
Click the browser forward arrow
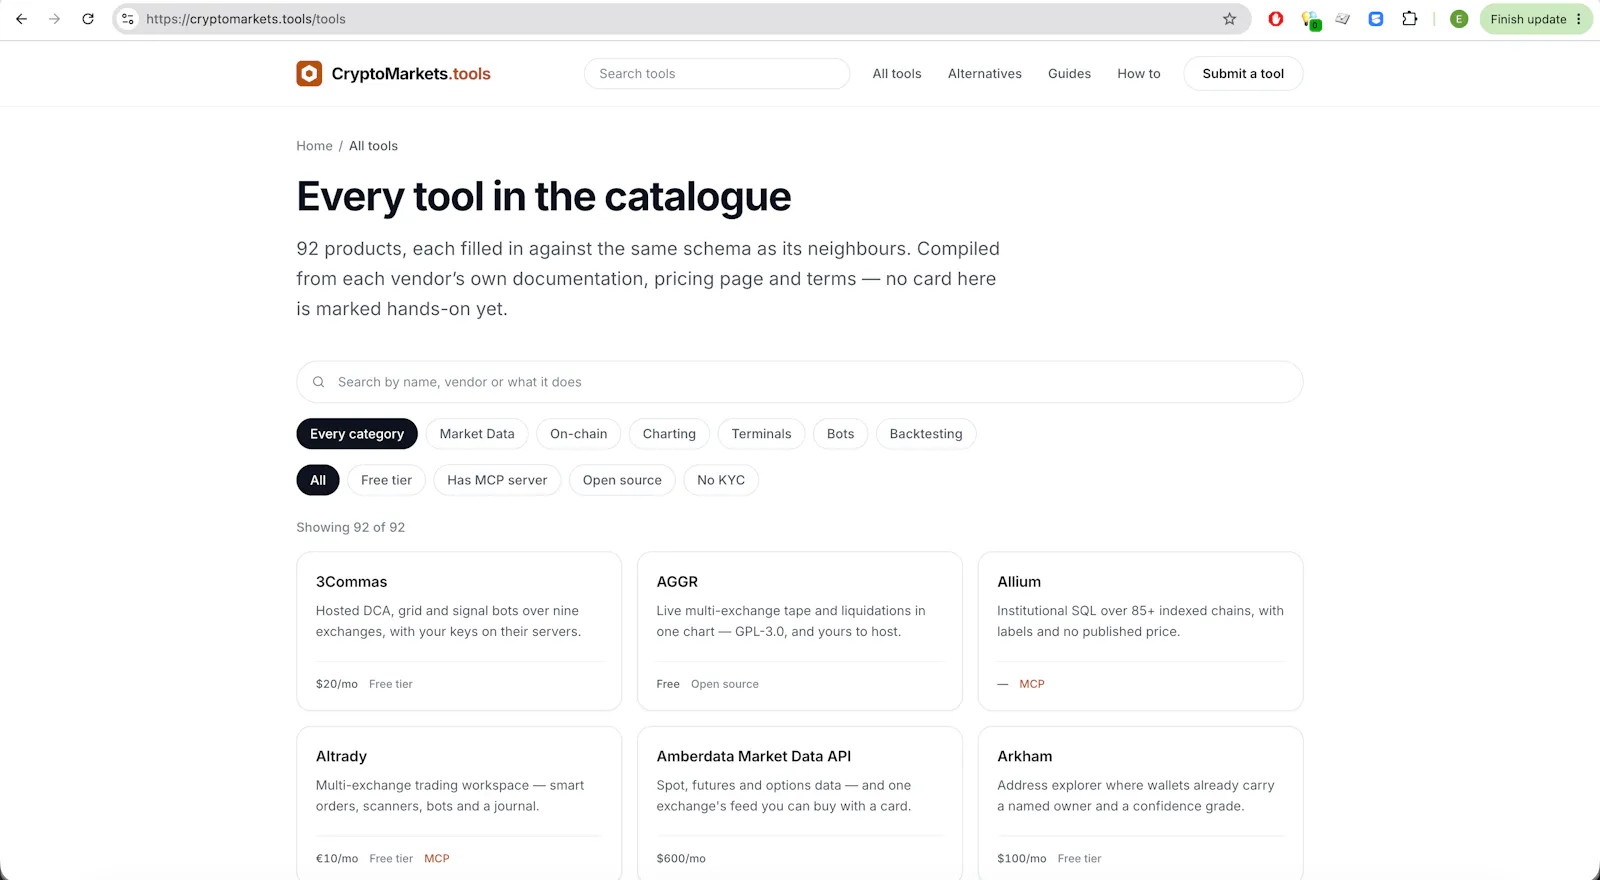54,19
